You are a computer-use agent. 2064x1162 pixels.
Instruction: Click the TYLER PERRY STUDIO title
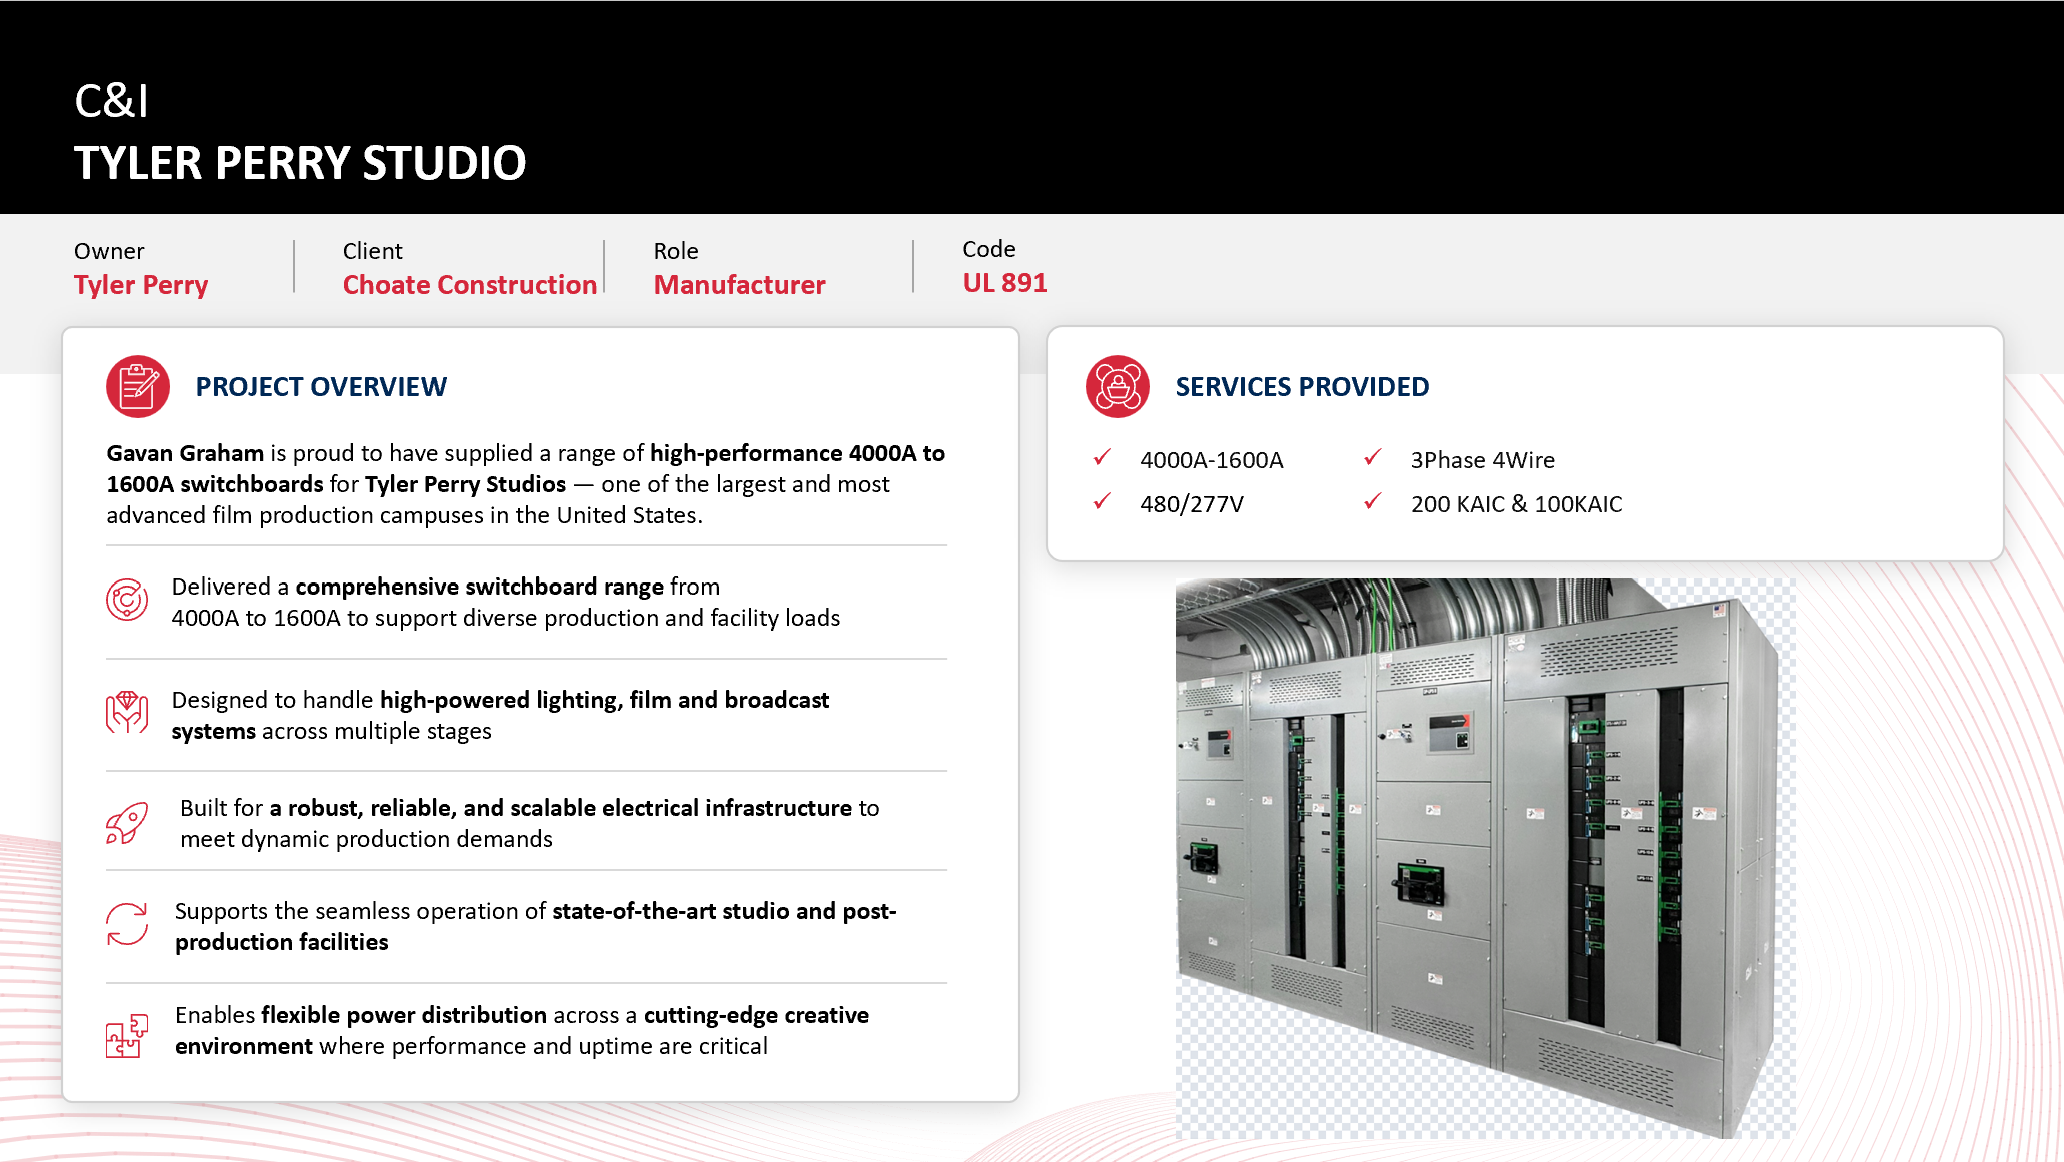coord(300,163)
